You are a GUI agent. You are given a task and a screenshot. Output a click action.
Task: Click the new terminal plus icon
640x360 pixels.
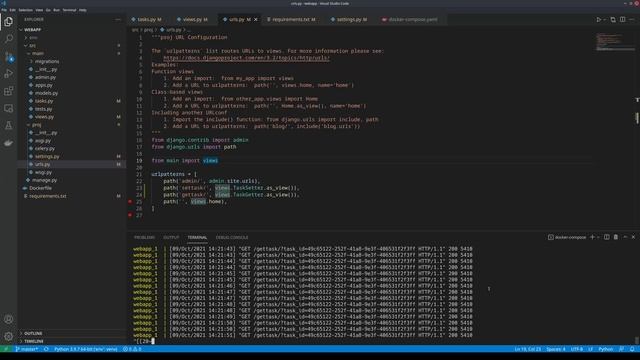click(592, 237)
